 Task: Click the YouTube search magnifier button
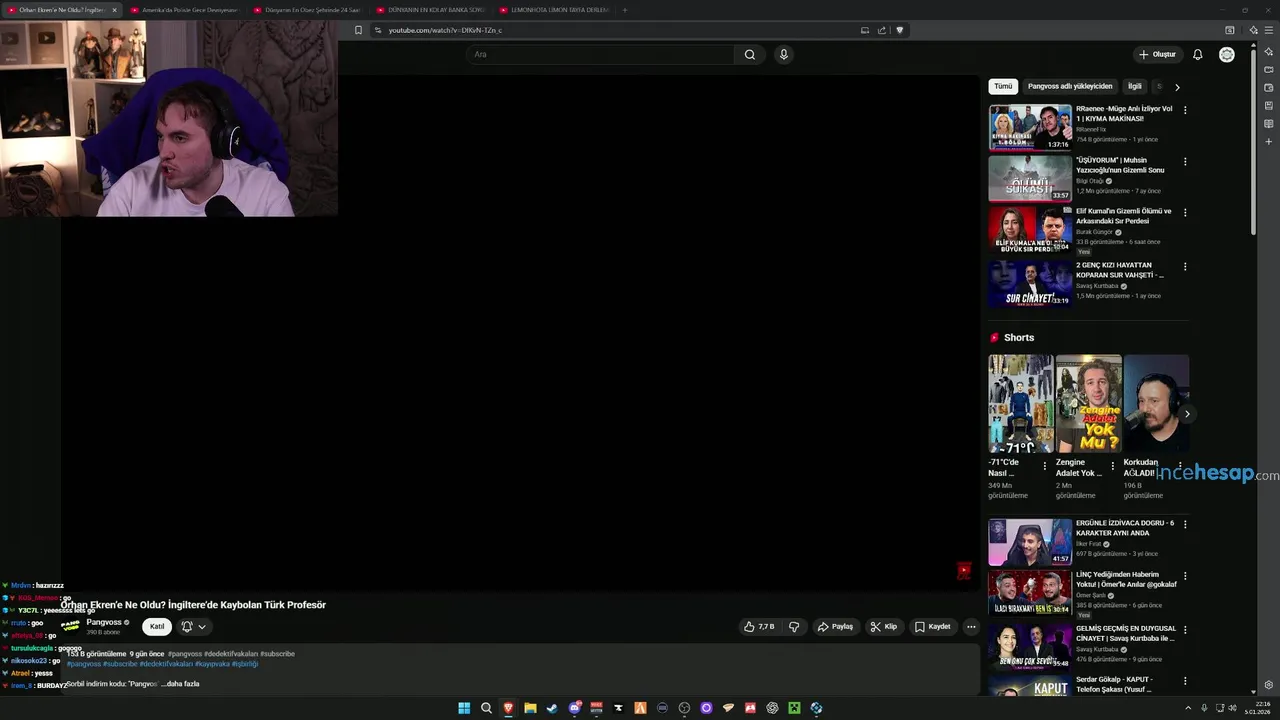[750, 54]
